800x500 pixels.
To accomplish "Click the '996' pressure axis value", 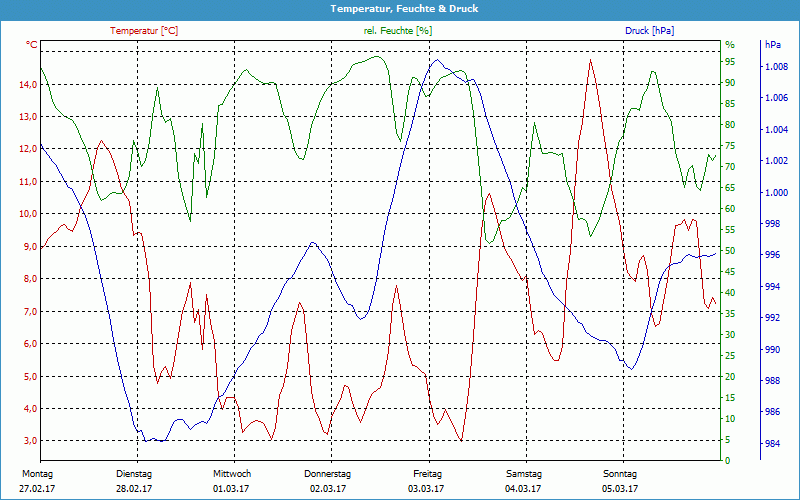I will click(x=773, y=255).
